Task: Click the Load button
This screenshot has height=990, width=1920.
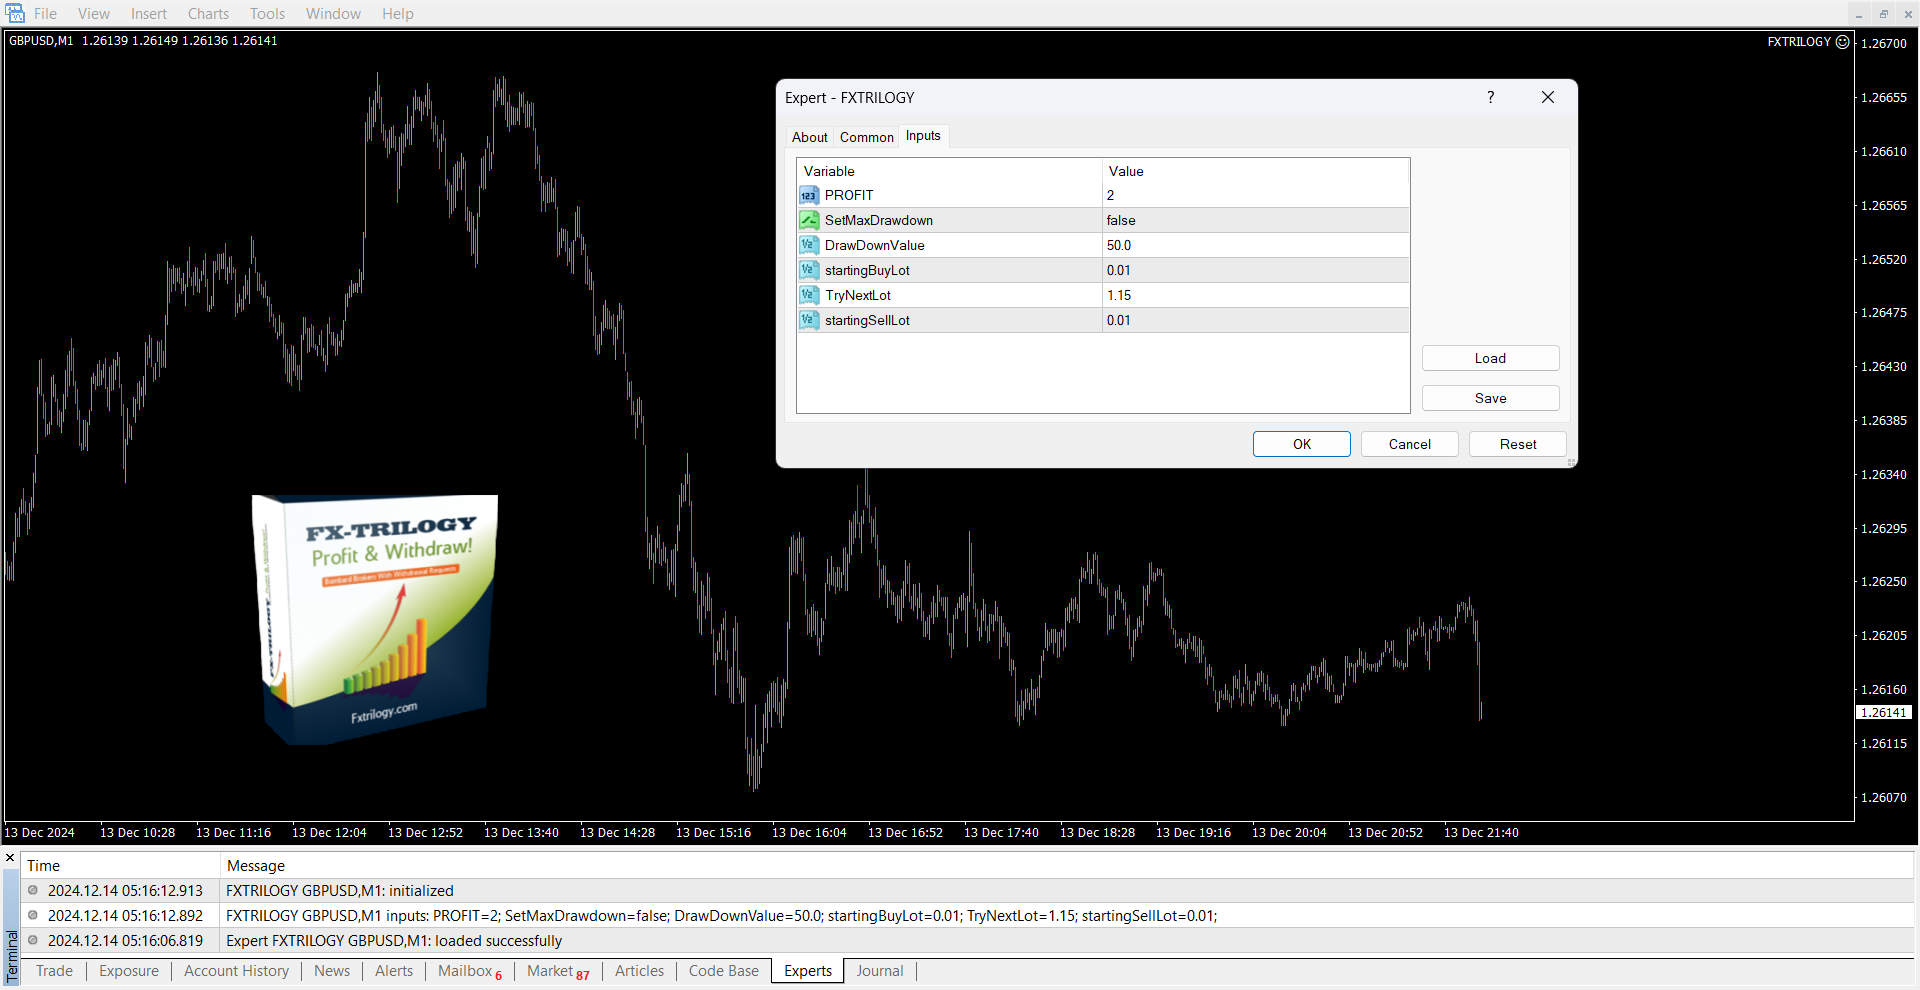Action: [x=1490, y=359]
